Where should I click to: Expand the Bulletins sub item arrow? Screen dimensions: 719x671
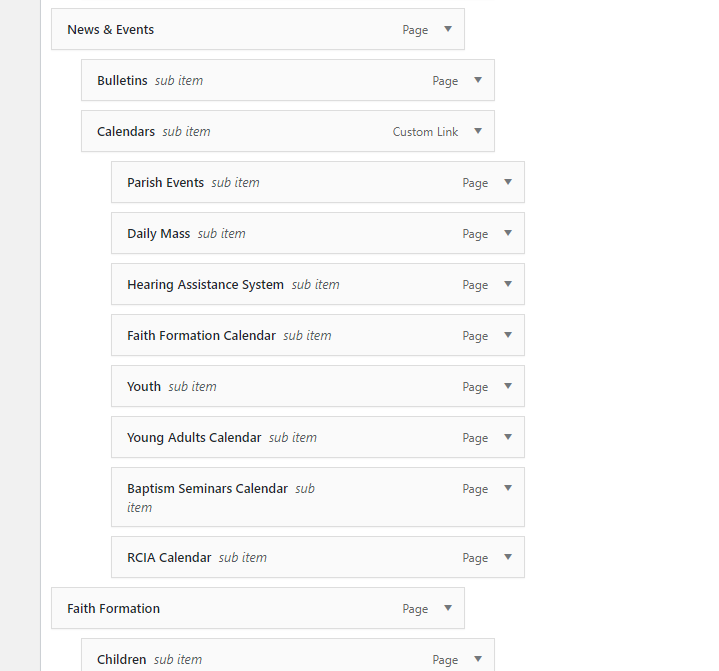tap(478, 80)
